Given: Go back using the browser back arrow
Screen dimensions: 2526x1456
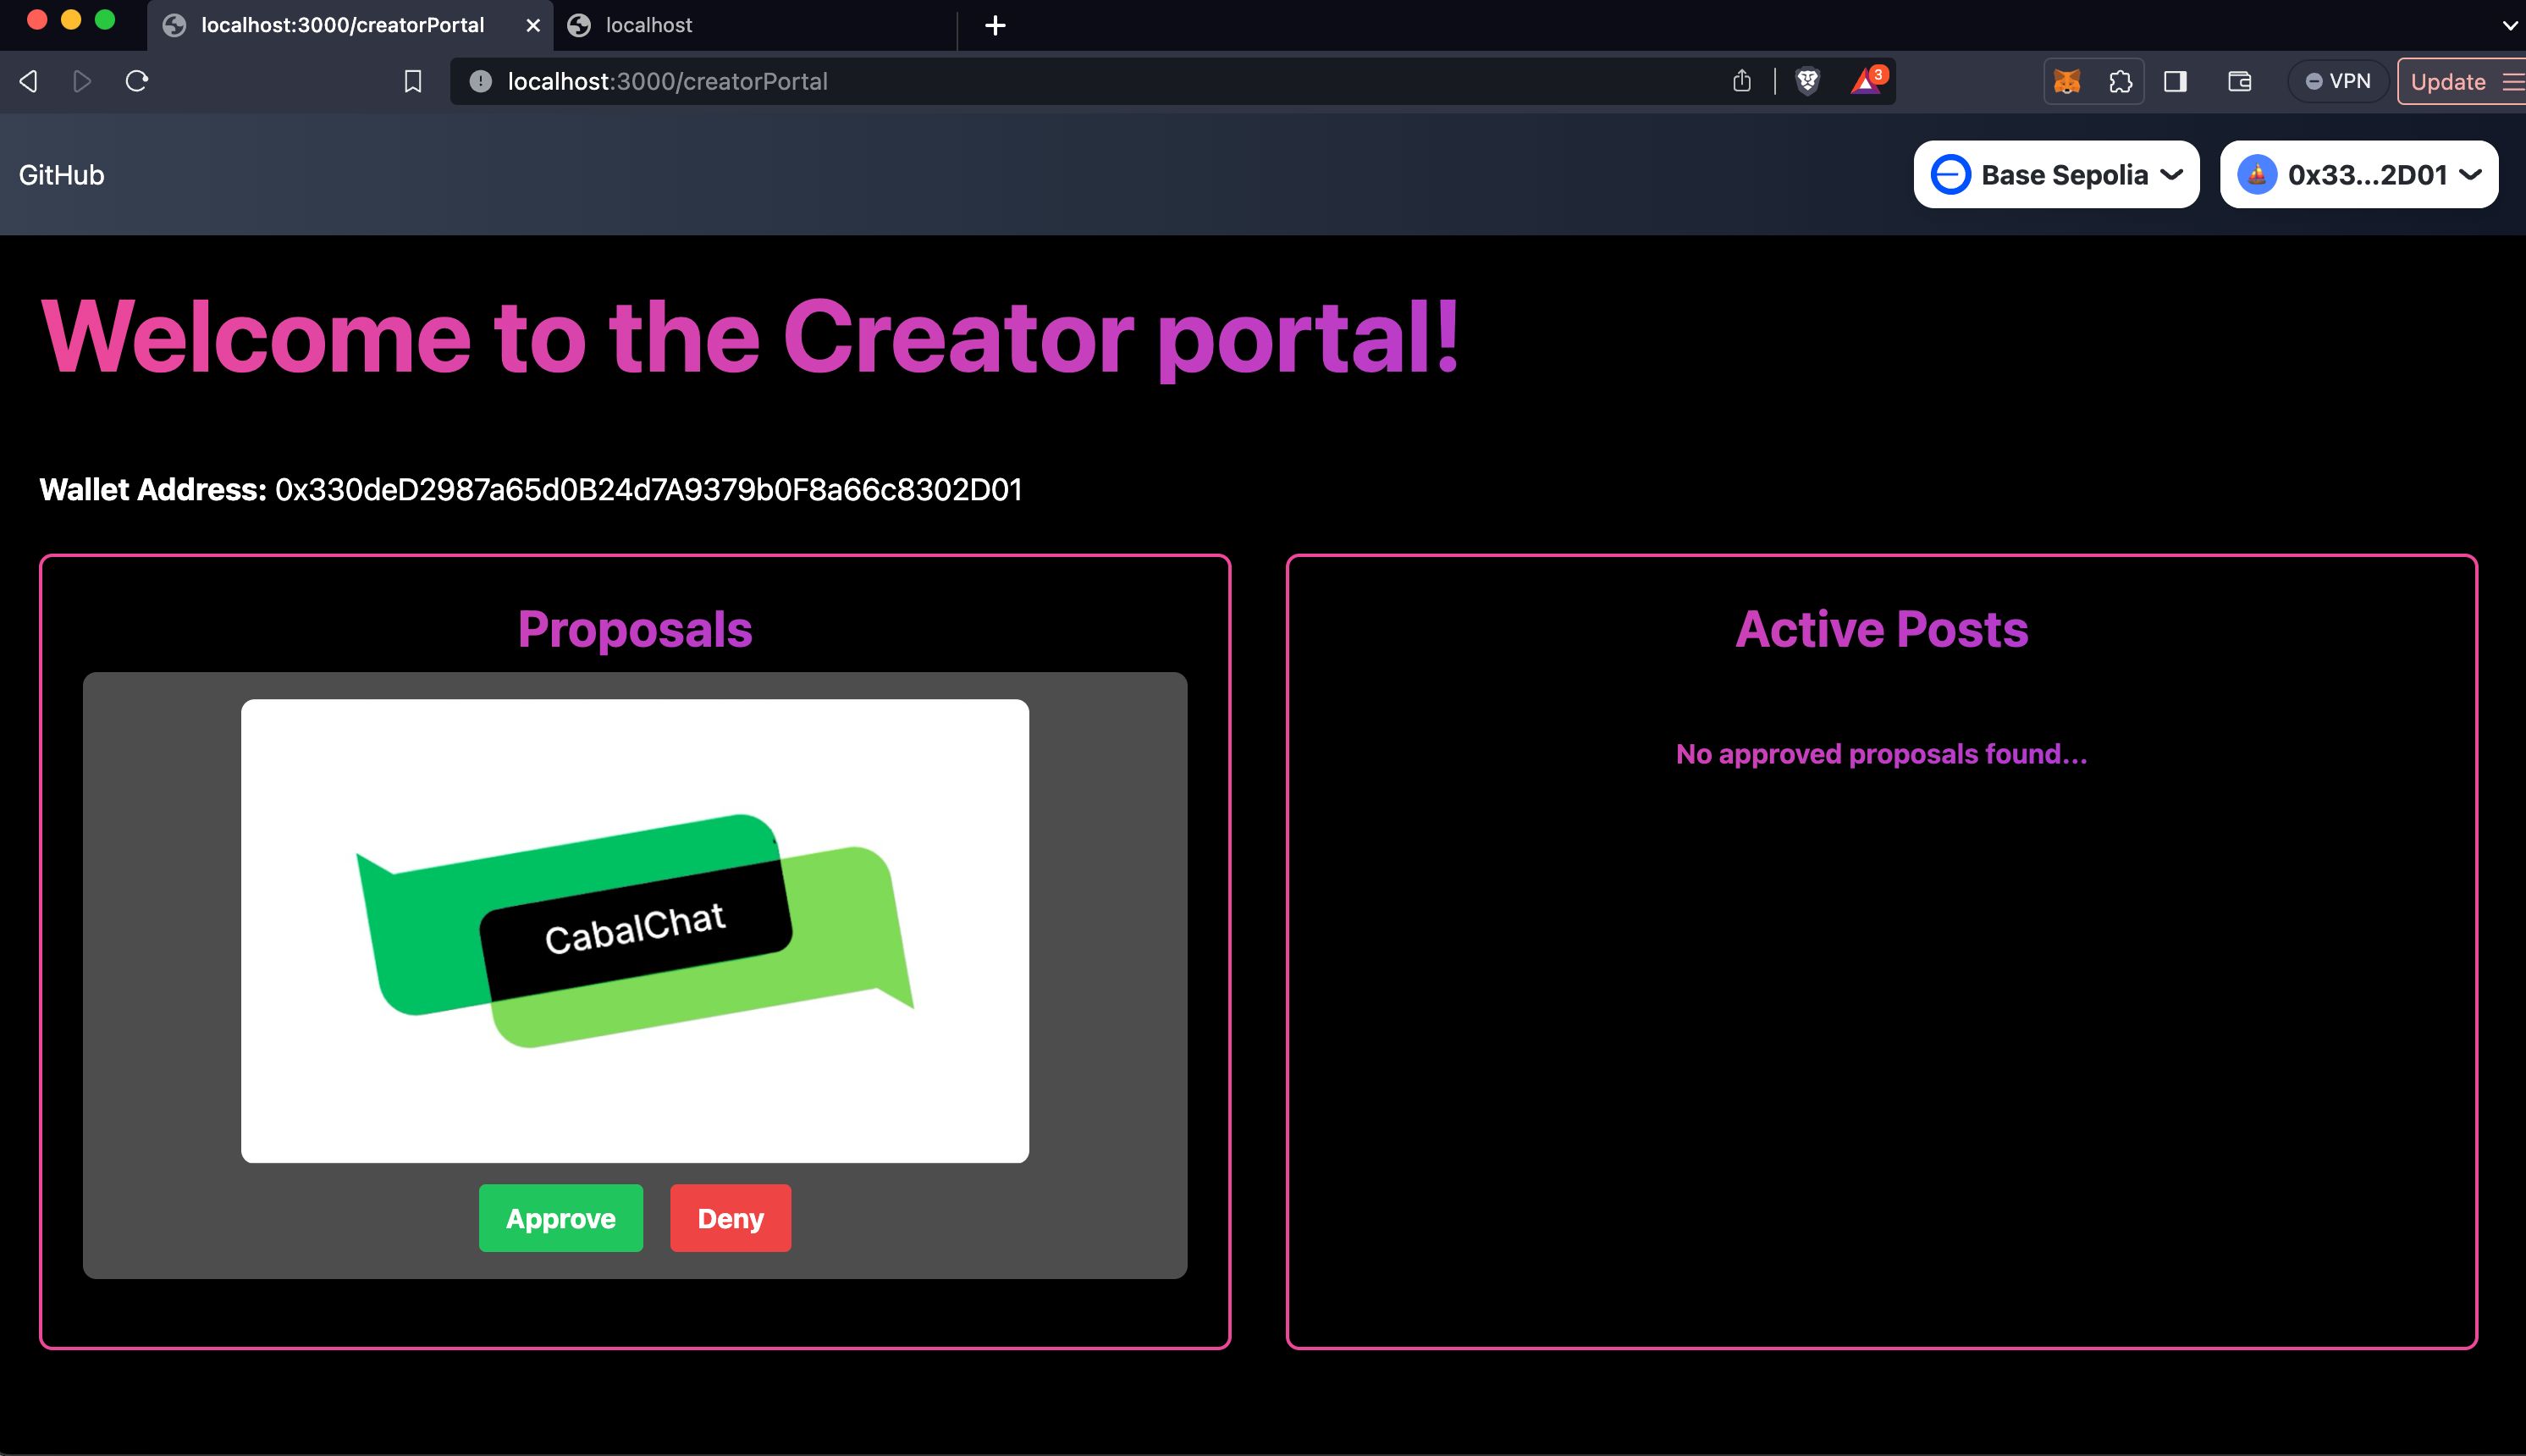Looking at the screenshot, I should pos(29,81).
